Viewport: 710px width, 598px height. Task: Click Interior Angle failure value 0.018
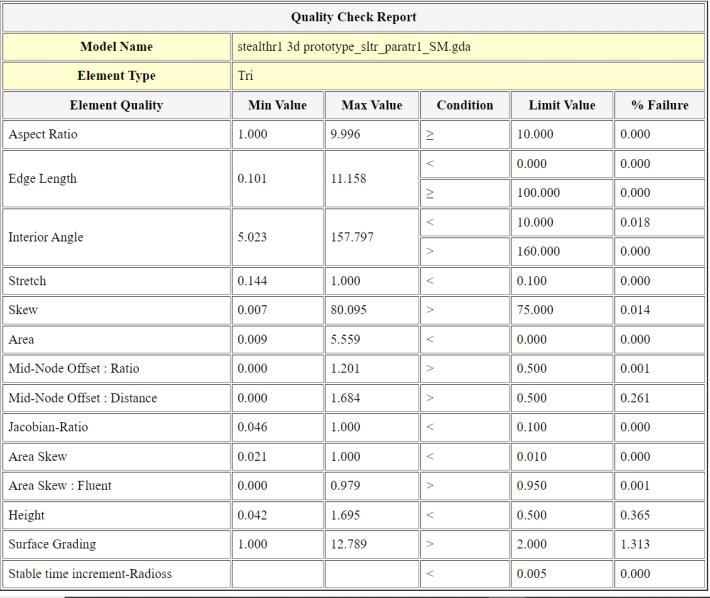pos(635,222)
